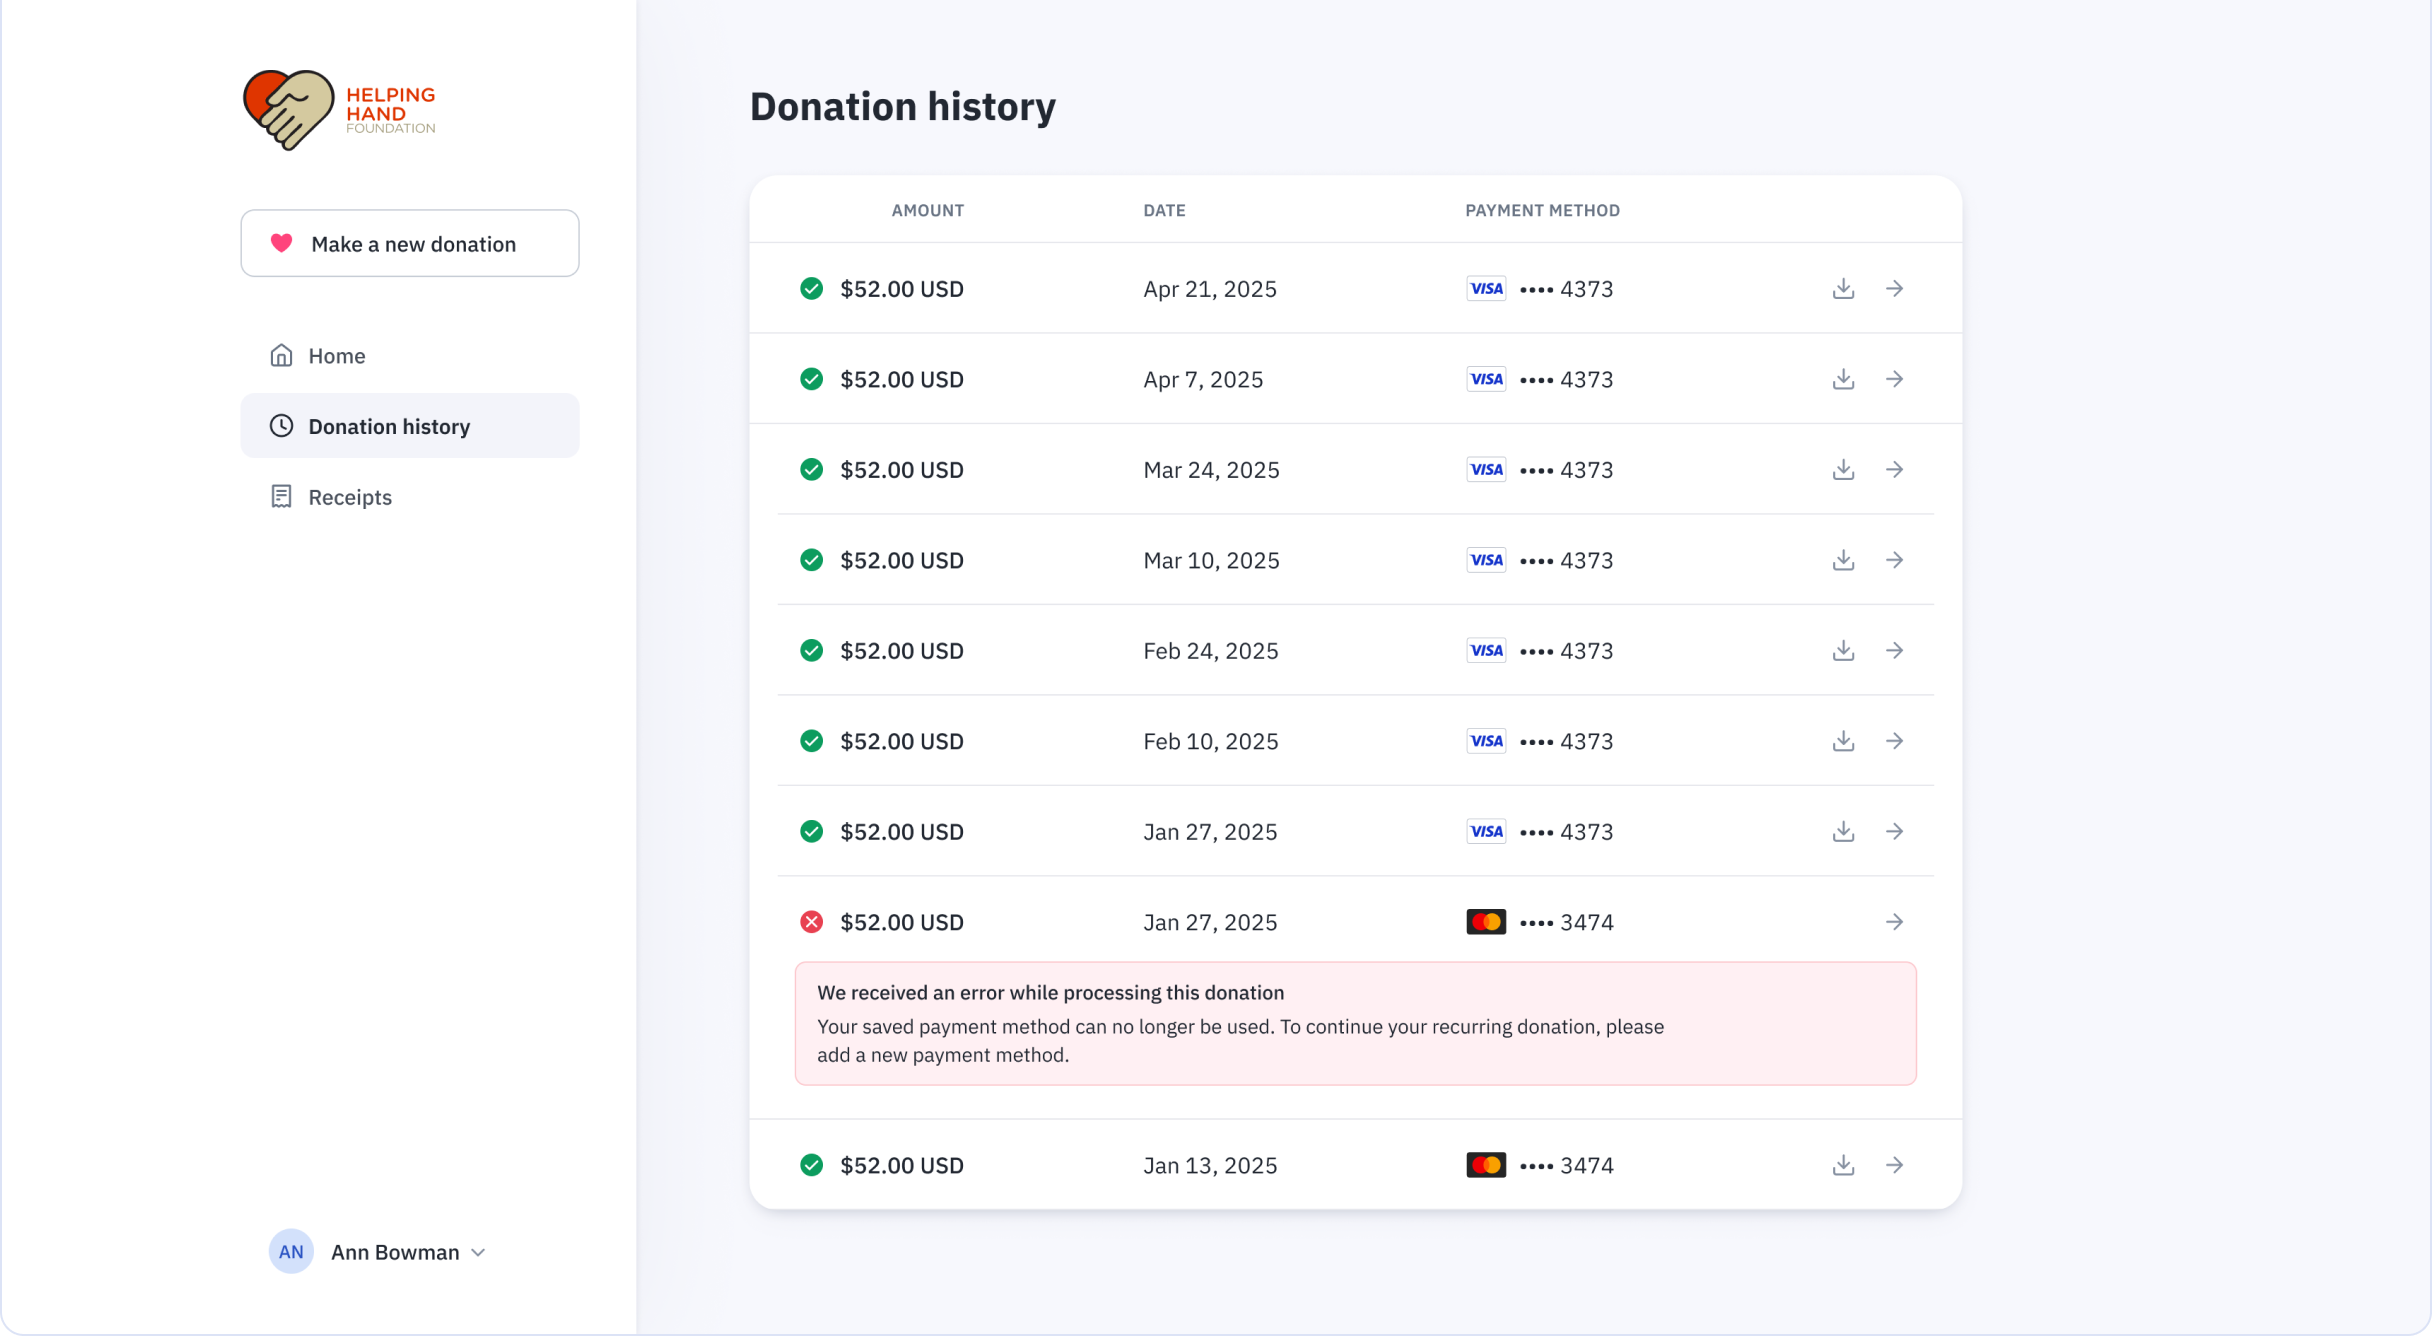
Task: Click the red failed status icon
Action: pos(811,922)
